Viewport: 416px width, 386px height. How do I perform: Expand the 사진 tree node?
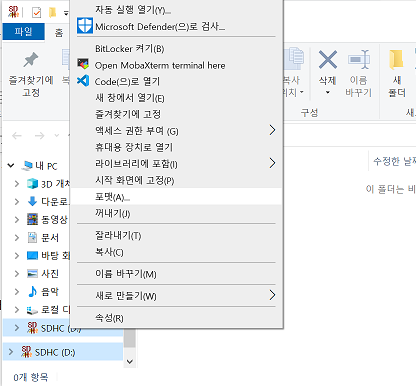click(17, 273)
